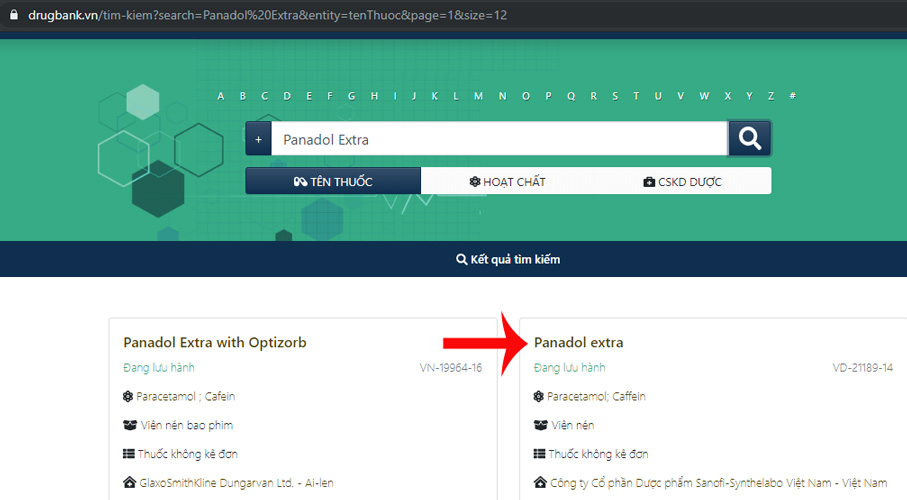
Task: Click GlaxoSmithKline Dungarvan Ltd. manufacturer
Action: (x=236, y=483)
